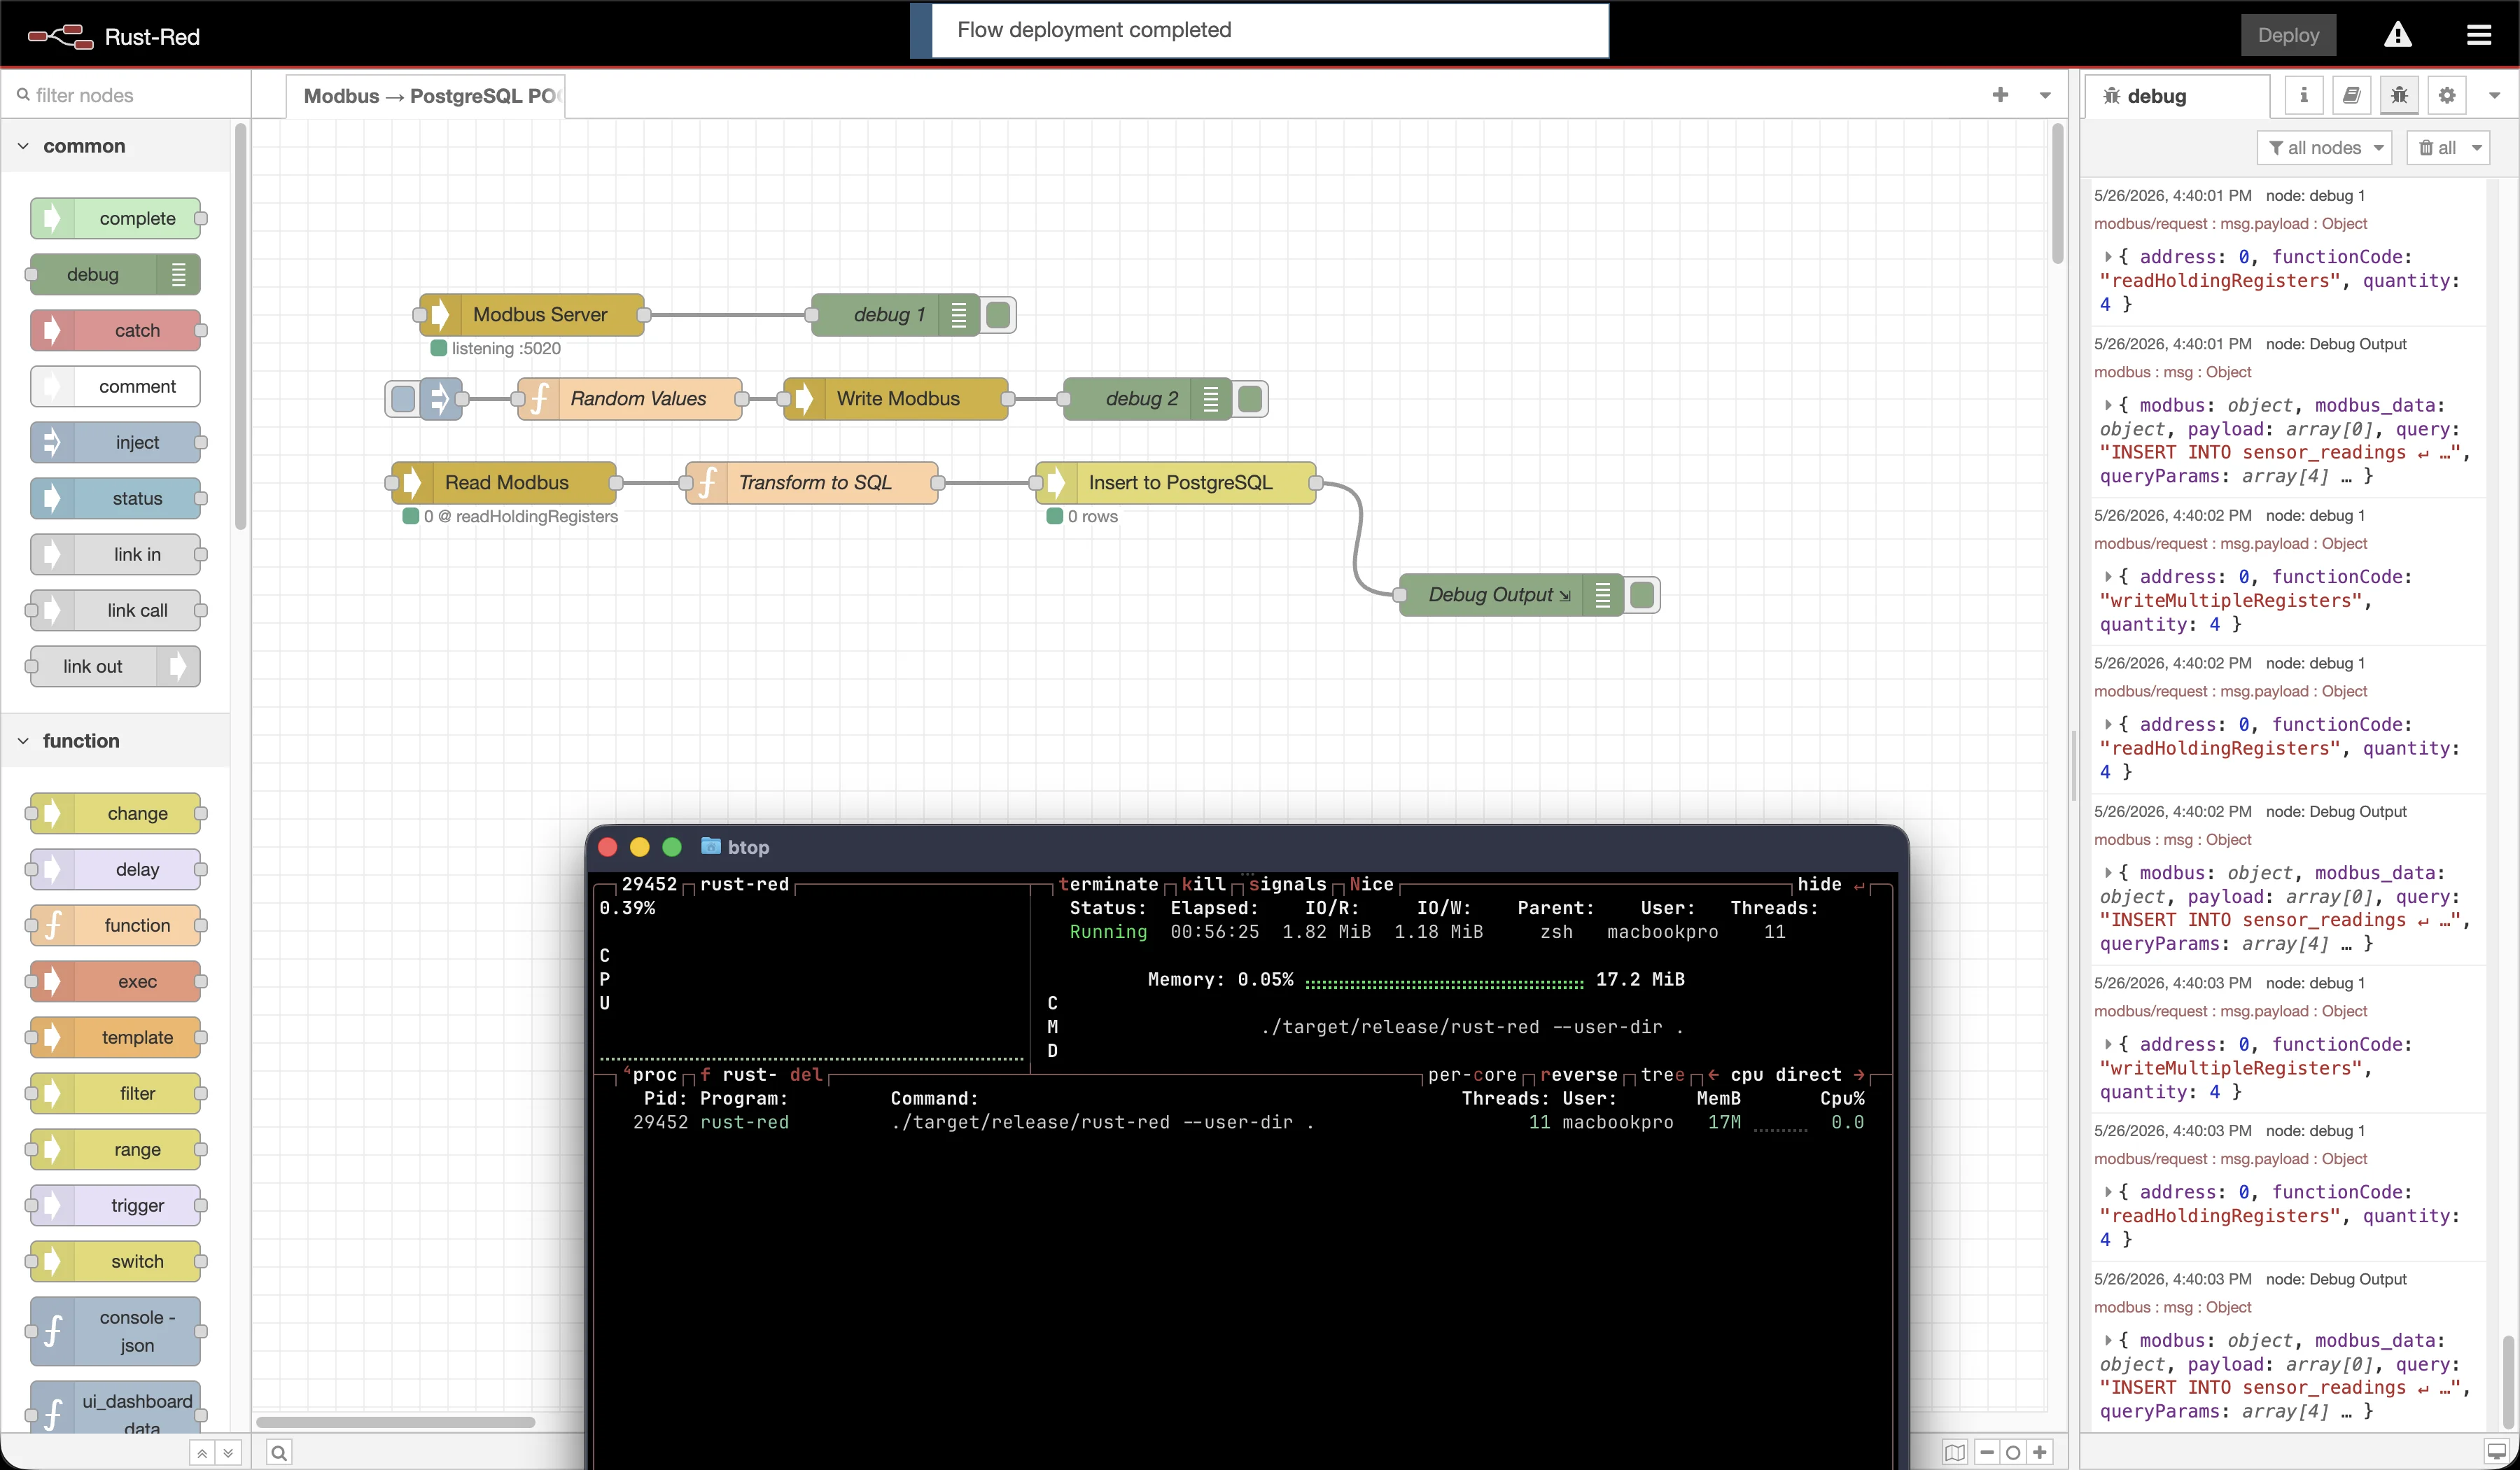Expand first INSERT INTO debug message object

click(x=2107, y=405)
